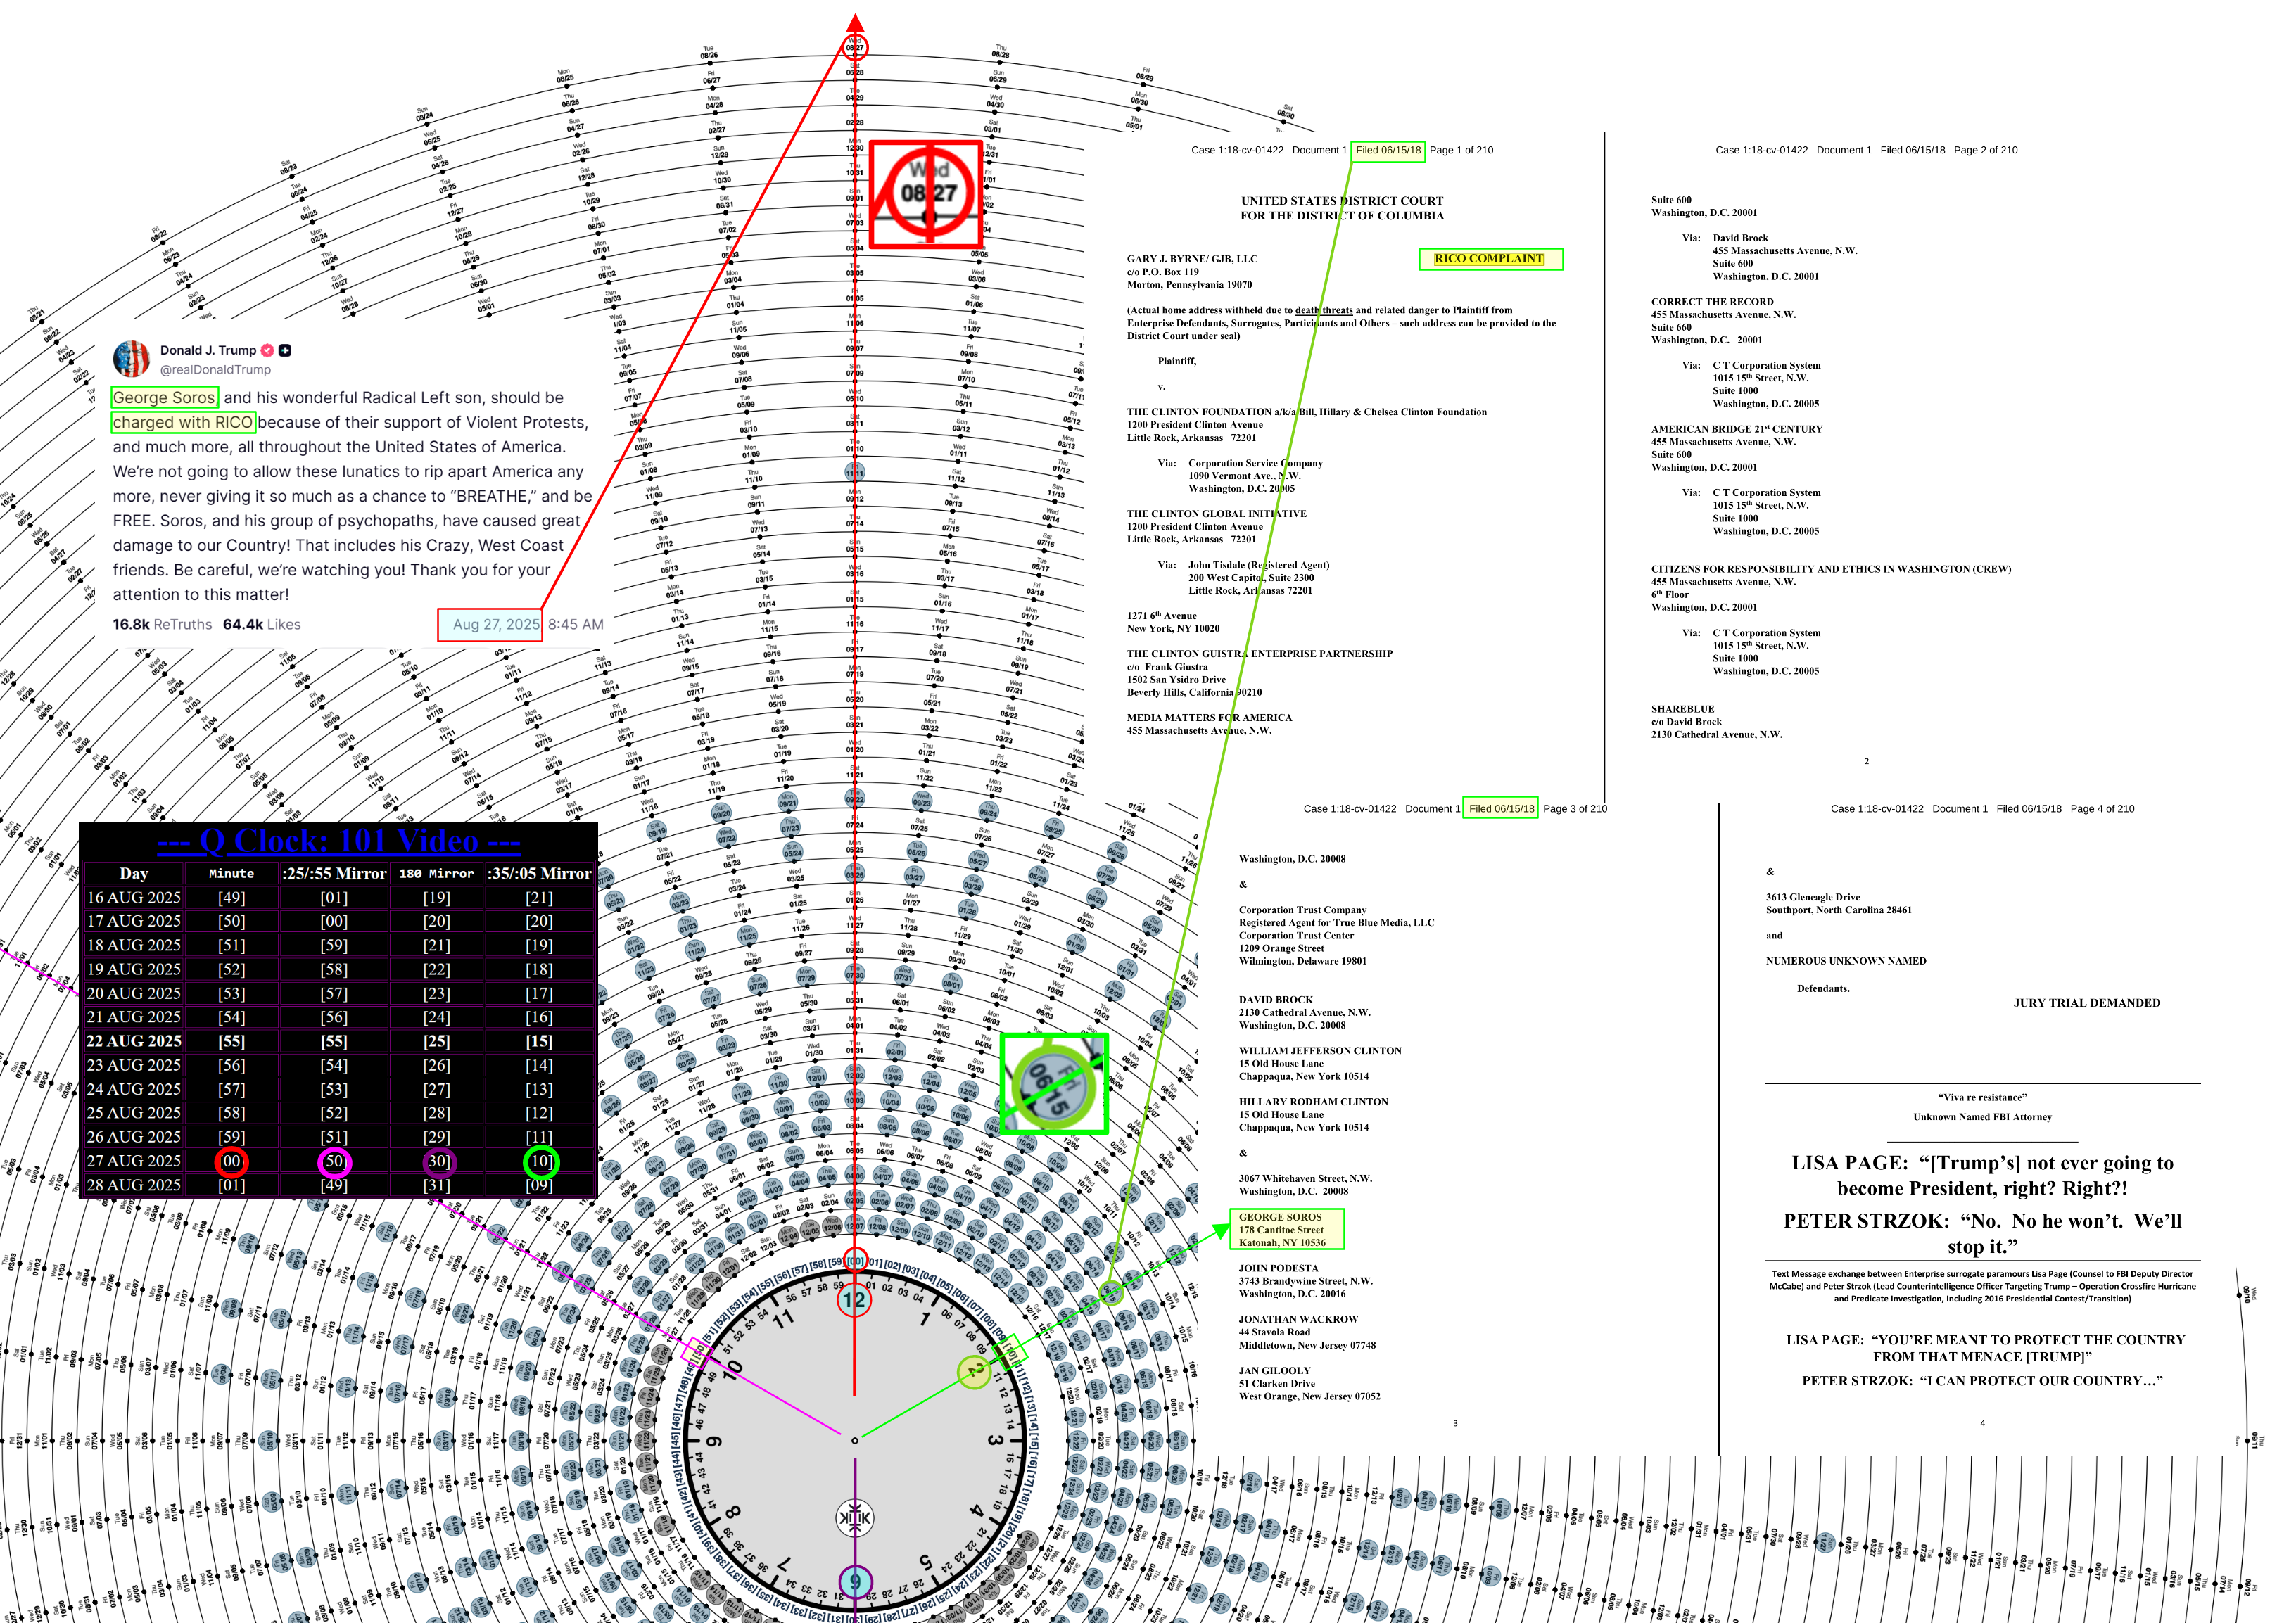This screenshot has height=1623, width=2296.
Task: Click the 'Minute' column header
Action: 231,874
